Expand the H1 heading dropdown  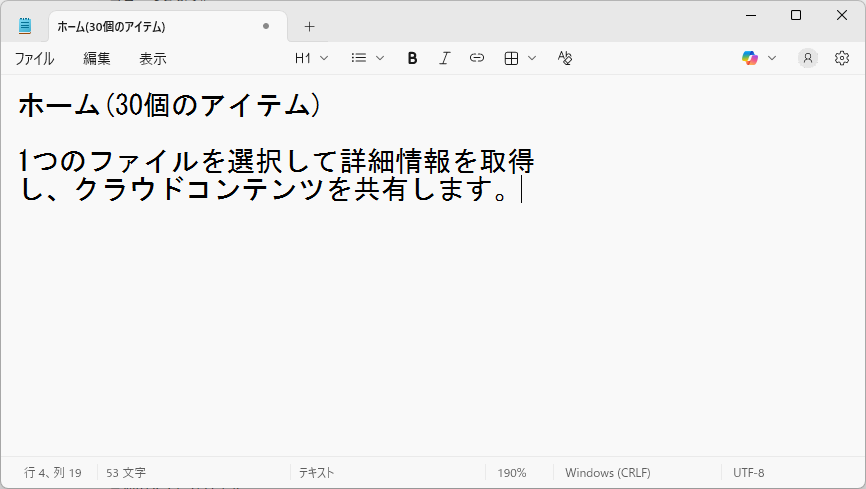(x=311, y=58)
